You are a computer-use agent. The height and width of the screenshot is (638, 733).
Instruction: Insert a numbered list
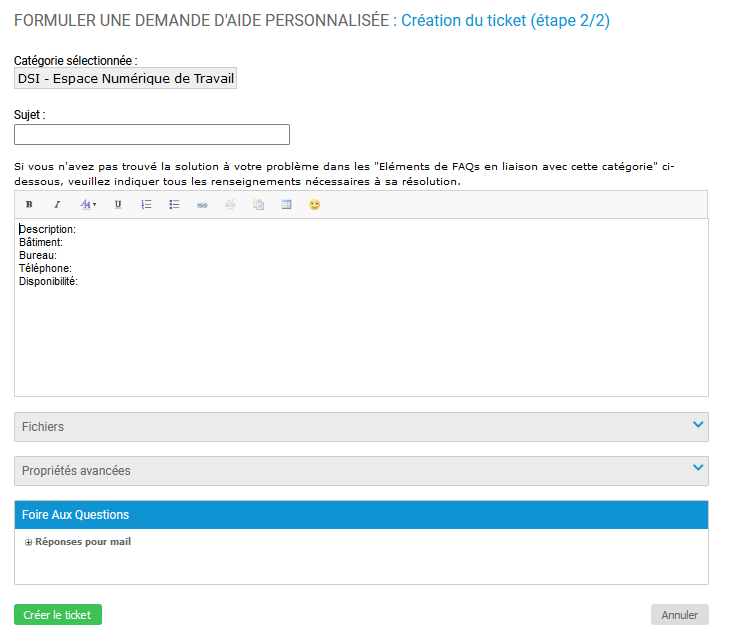(x=146, y=205)
